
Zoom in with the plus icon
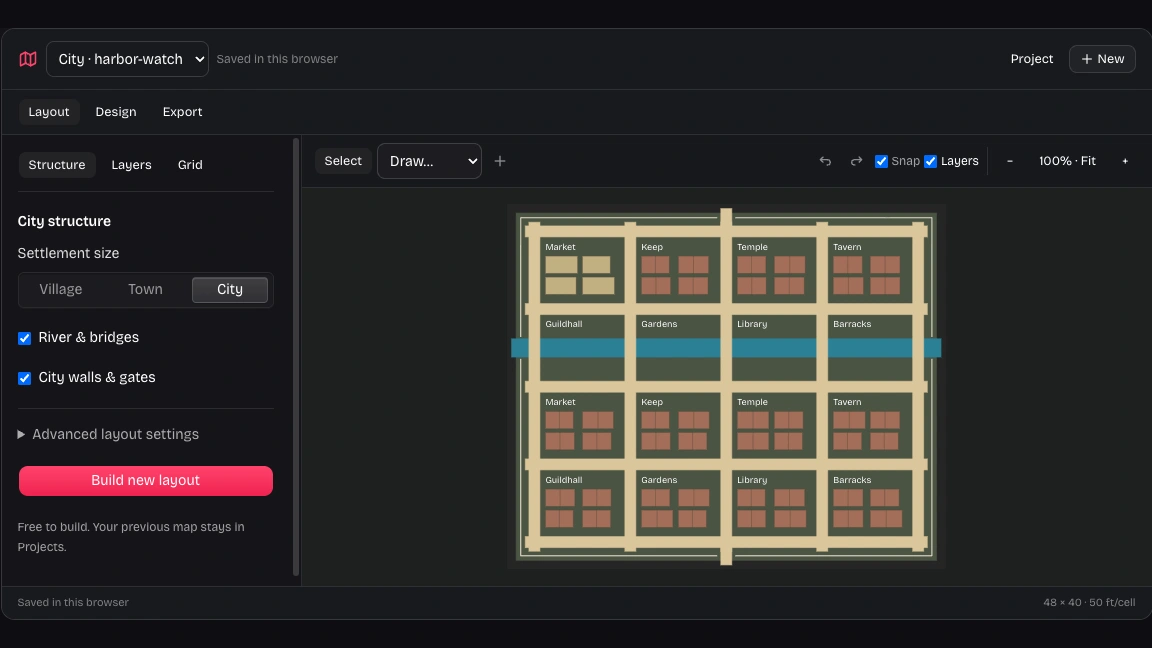pos(1125,161)
